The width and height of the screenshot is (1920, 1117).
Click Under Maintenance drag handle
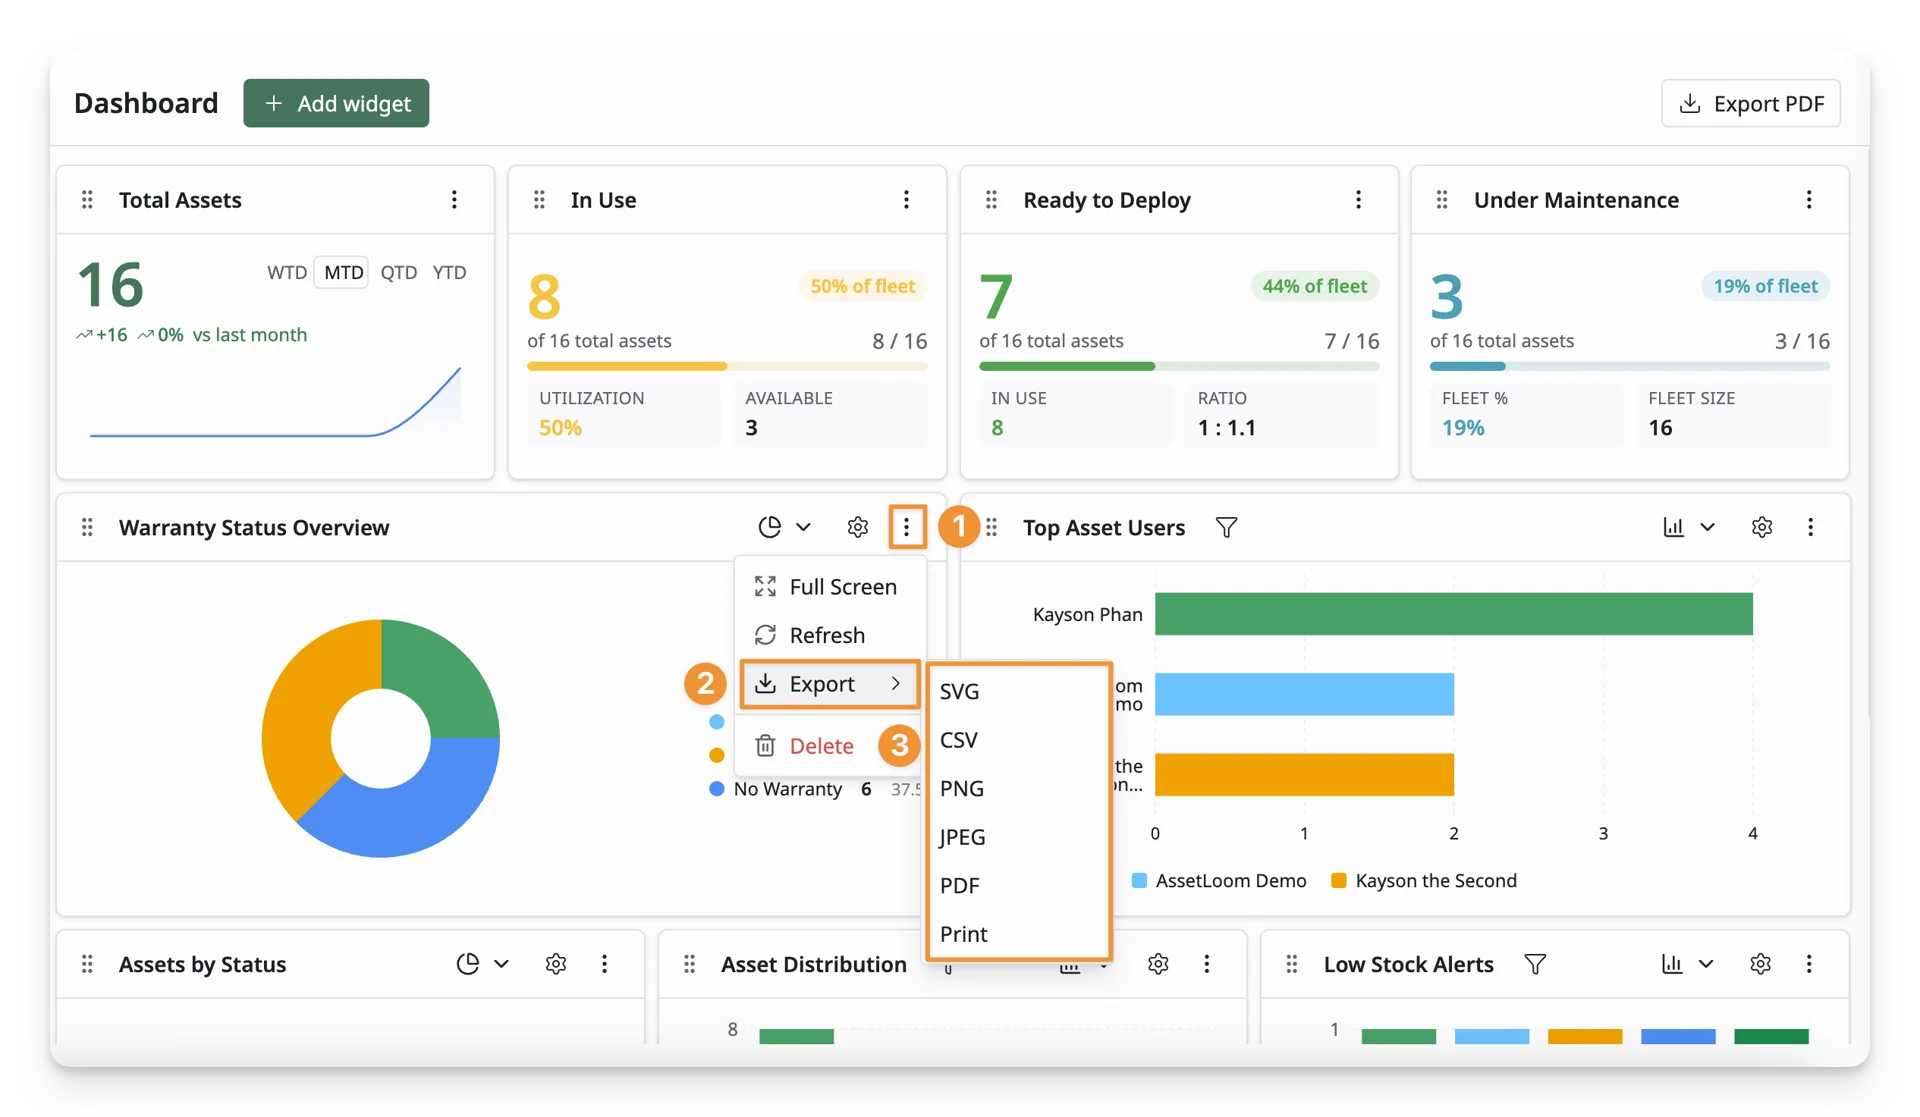tap(1442, 200)
